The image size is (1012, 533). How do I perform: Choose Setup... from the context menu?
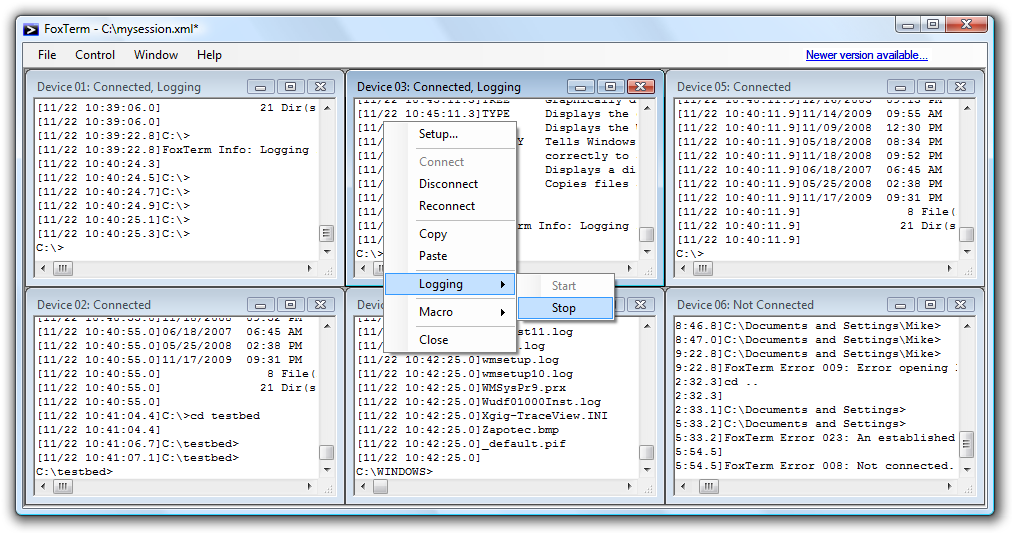tap(450, 134)
